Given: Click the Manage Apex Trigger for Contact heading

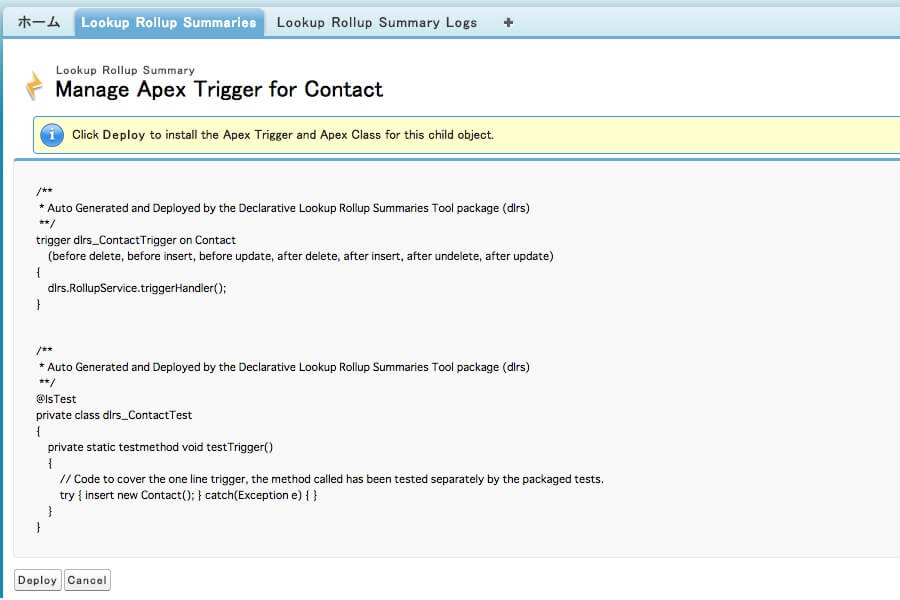Looking at the screenshot, I should coord(219,90).
